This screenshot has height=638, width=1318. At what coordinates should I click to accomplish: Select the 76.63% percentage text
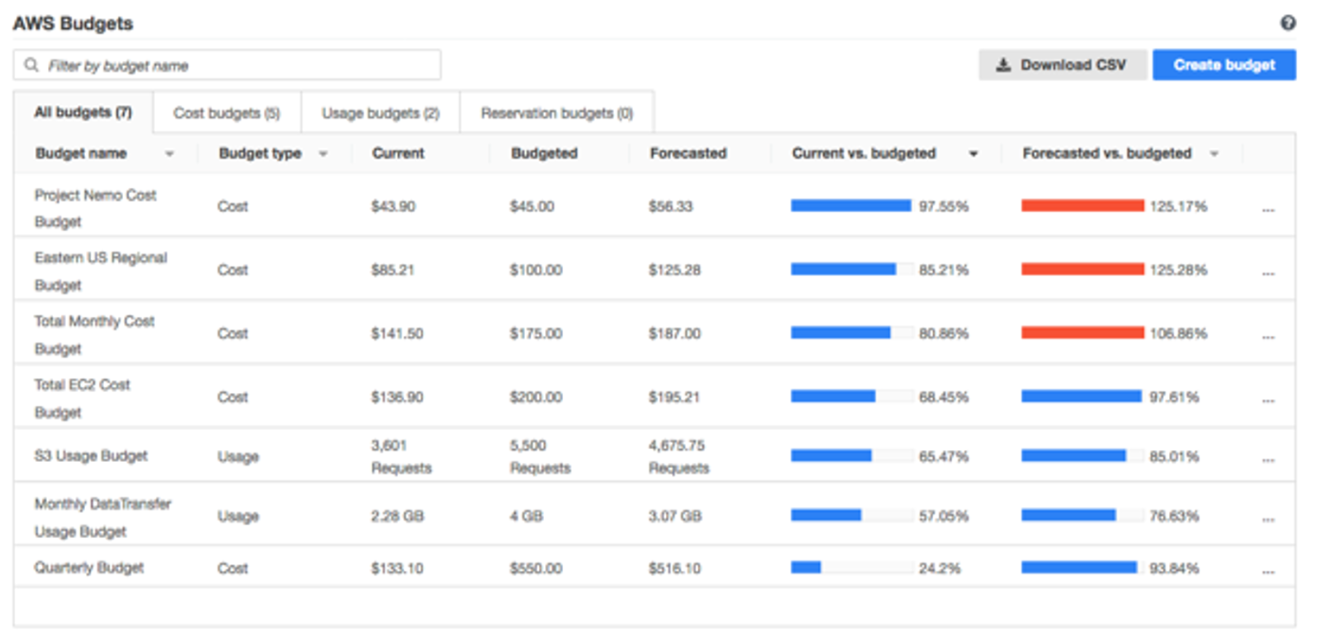pyautogui.click(x=1174, y=516)
